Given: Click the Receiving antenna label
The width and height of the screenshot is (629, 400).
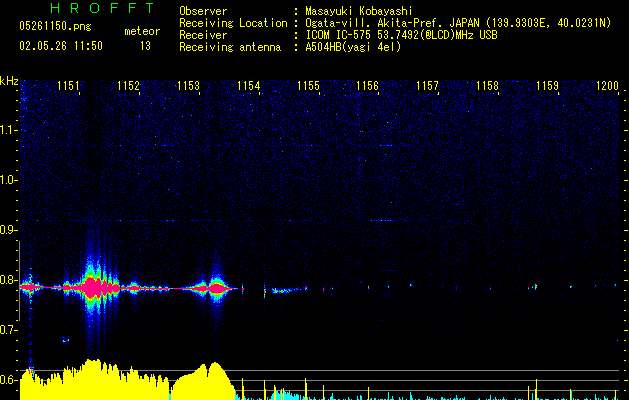Looking at the screenshot, I should 230,47.
